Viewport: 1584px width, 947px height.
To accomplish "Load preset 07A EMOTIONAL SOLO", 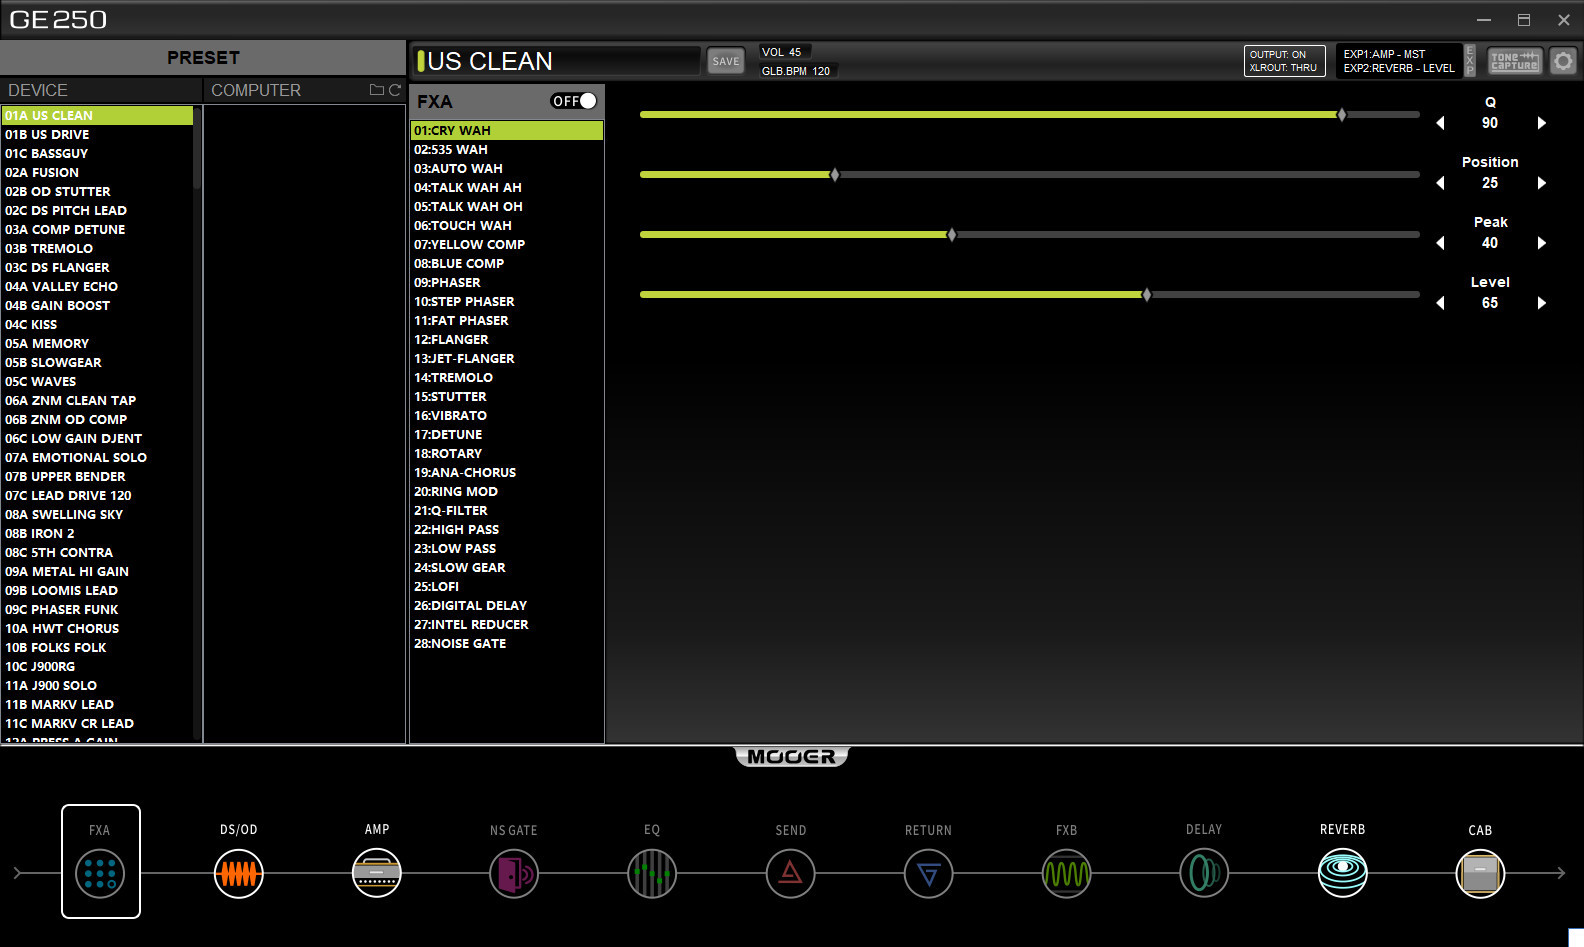I will 98,458.
